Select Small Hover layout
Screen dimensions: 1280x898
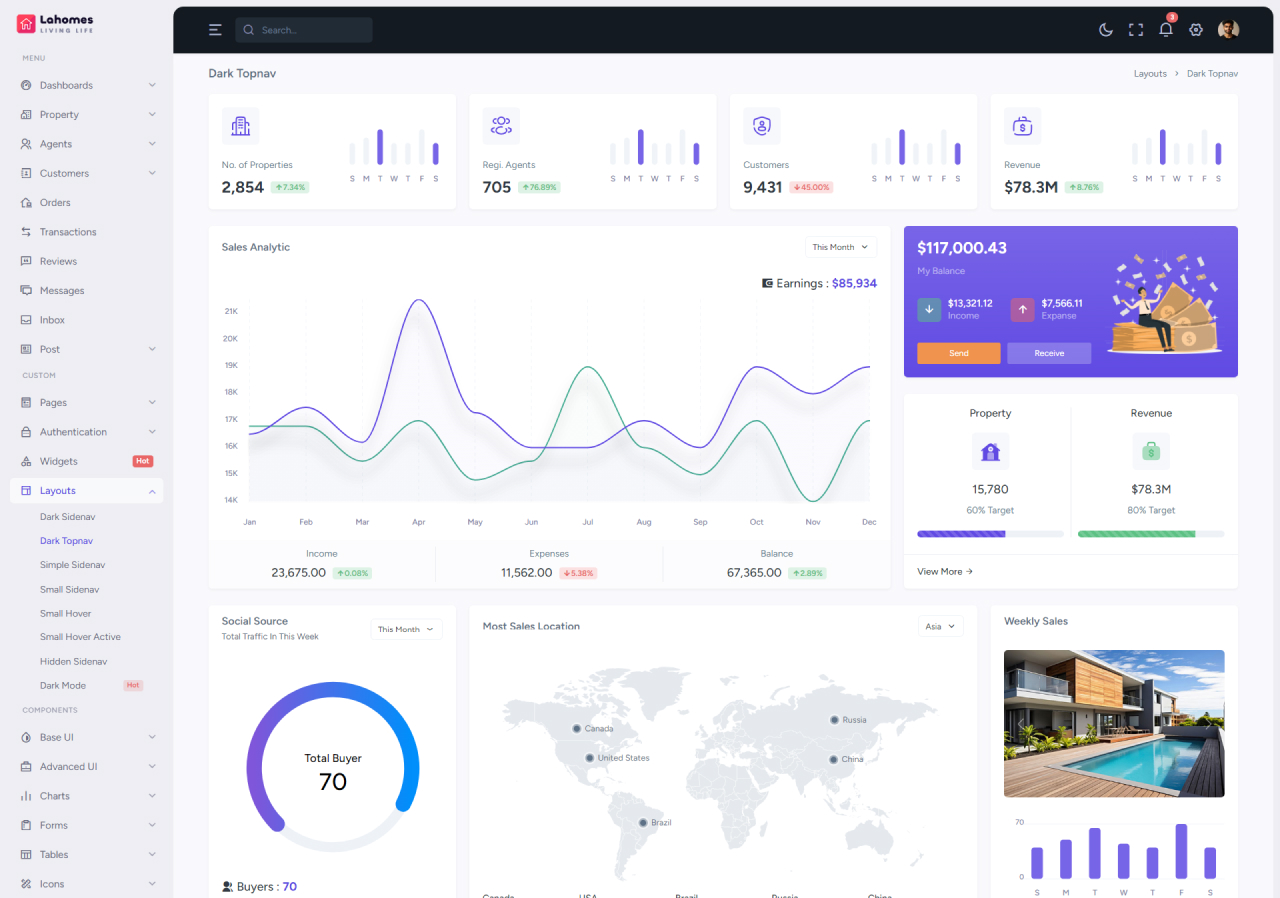[65, 613]
